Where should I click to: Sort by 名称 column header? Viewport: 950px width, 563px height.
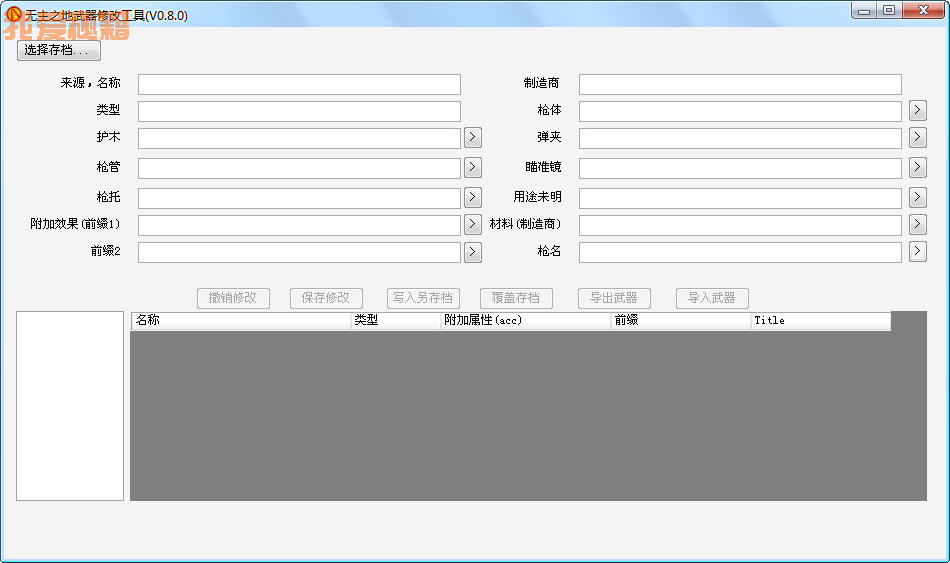point(240,321)
